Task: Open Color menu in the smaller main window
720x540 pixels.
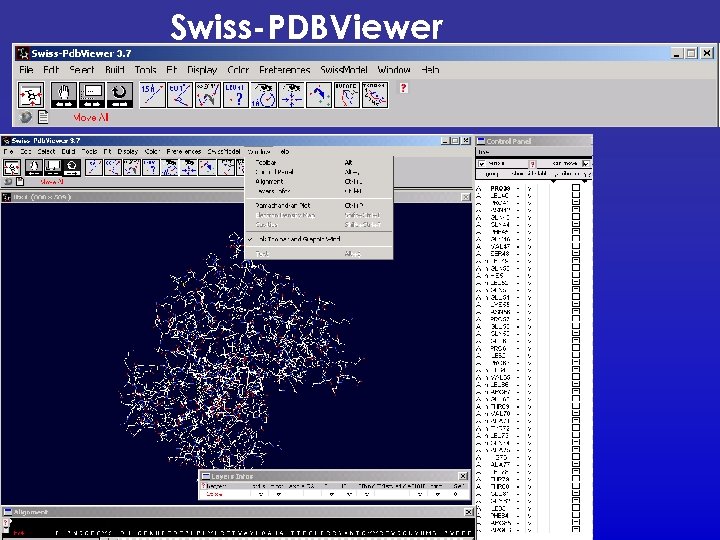Action: point(152,151)
